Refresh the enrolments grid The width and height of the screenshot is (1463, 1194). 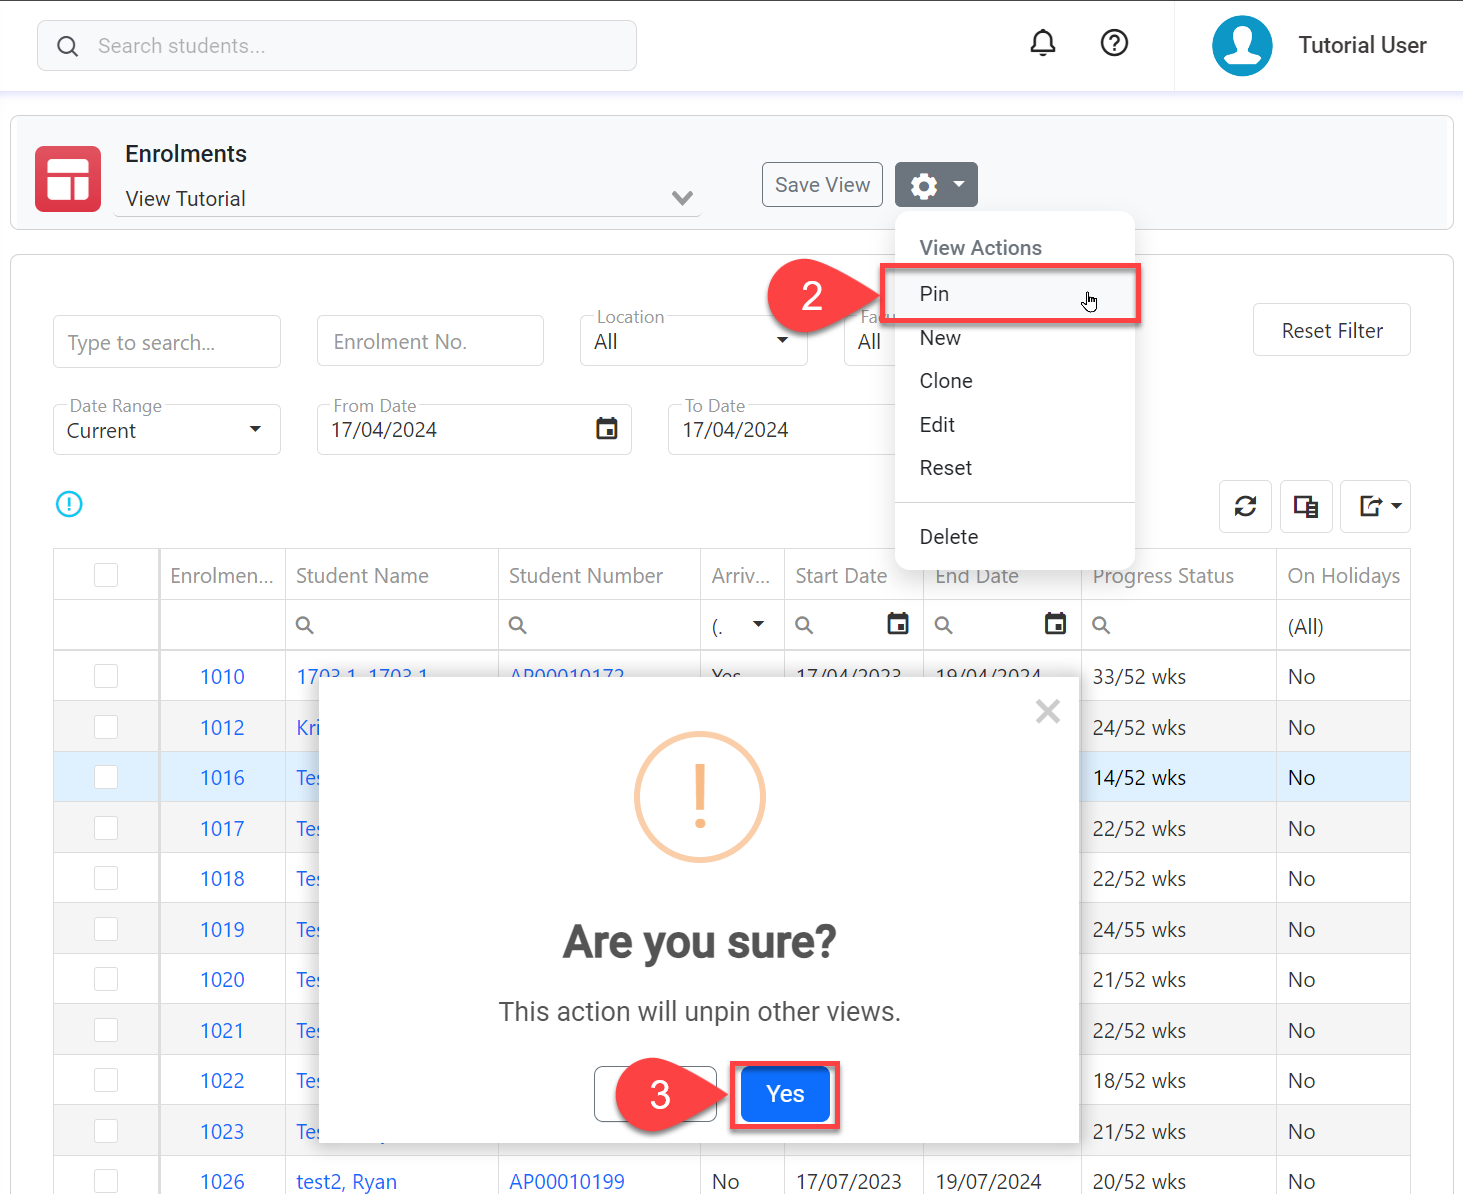coord(1245,506)
